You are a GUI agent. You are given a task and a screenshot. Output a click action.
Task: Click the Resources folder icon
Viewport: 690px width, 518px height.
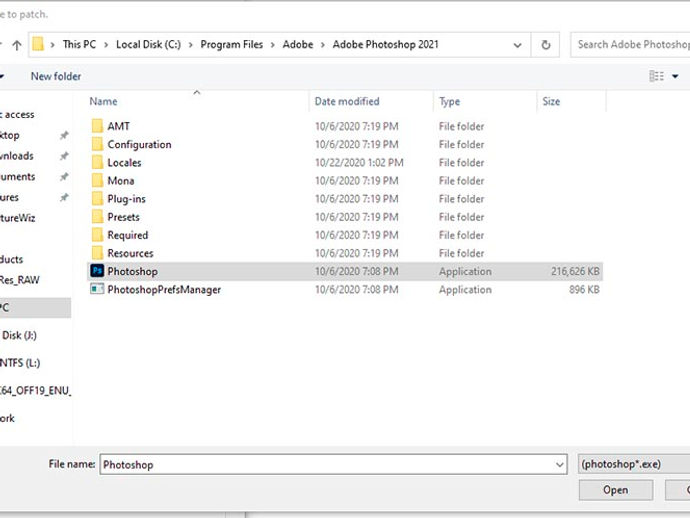tap(97, 253)
